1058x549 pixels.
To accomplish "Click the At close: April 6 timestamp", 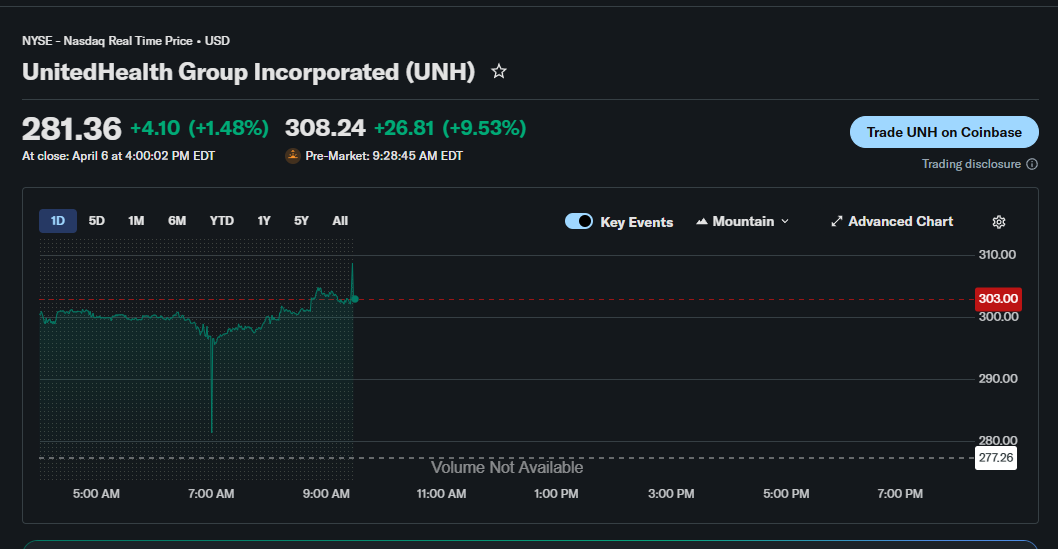I will click(x=119, y=156).
